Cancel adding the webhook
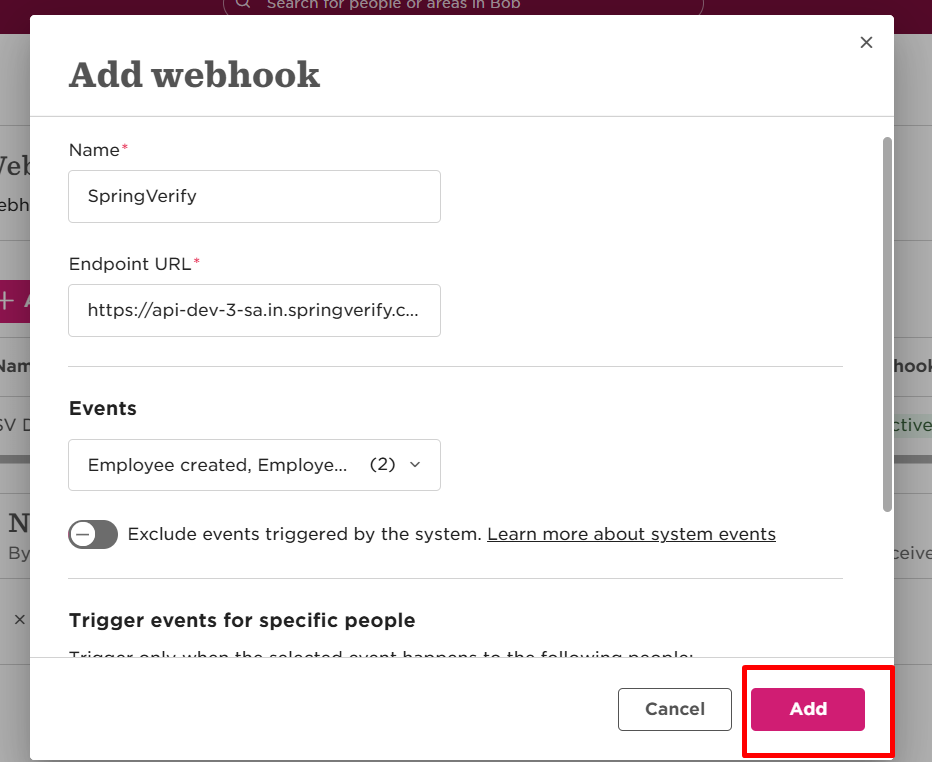This screenshot has height=762, width=932. tap(675, 709)
